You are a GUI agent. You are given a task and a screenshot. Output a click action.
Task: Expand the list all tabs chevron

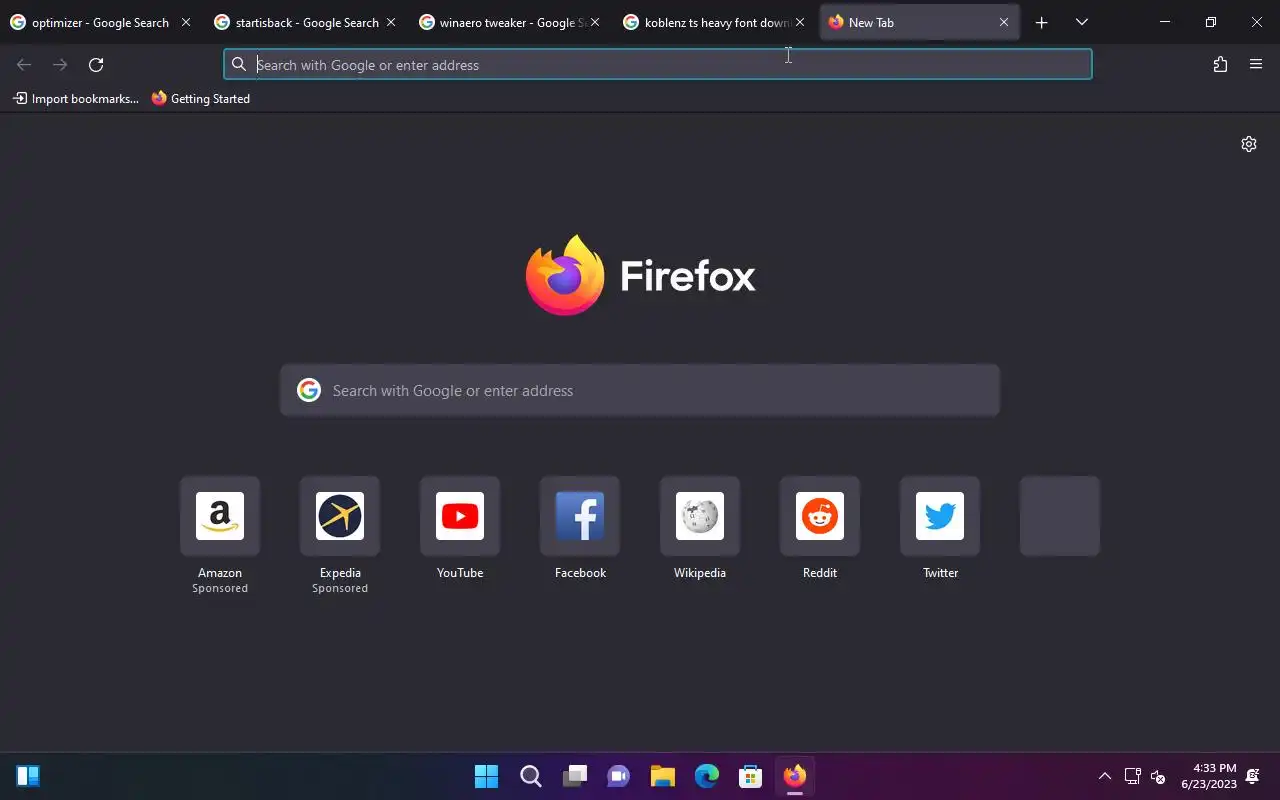click(1081, 22)
